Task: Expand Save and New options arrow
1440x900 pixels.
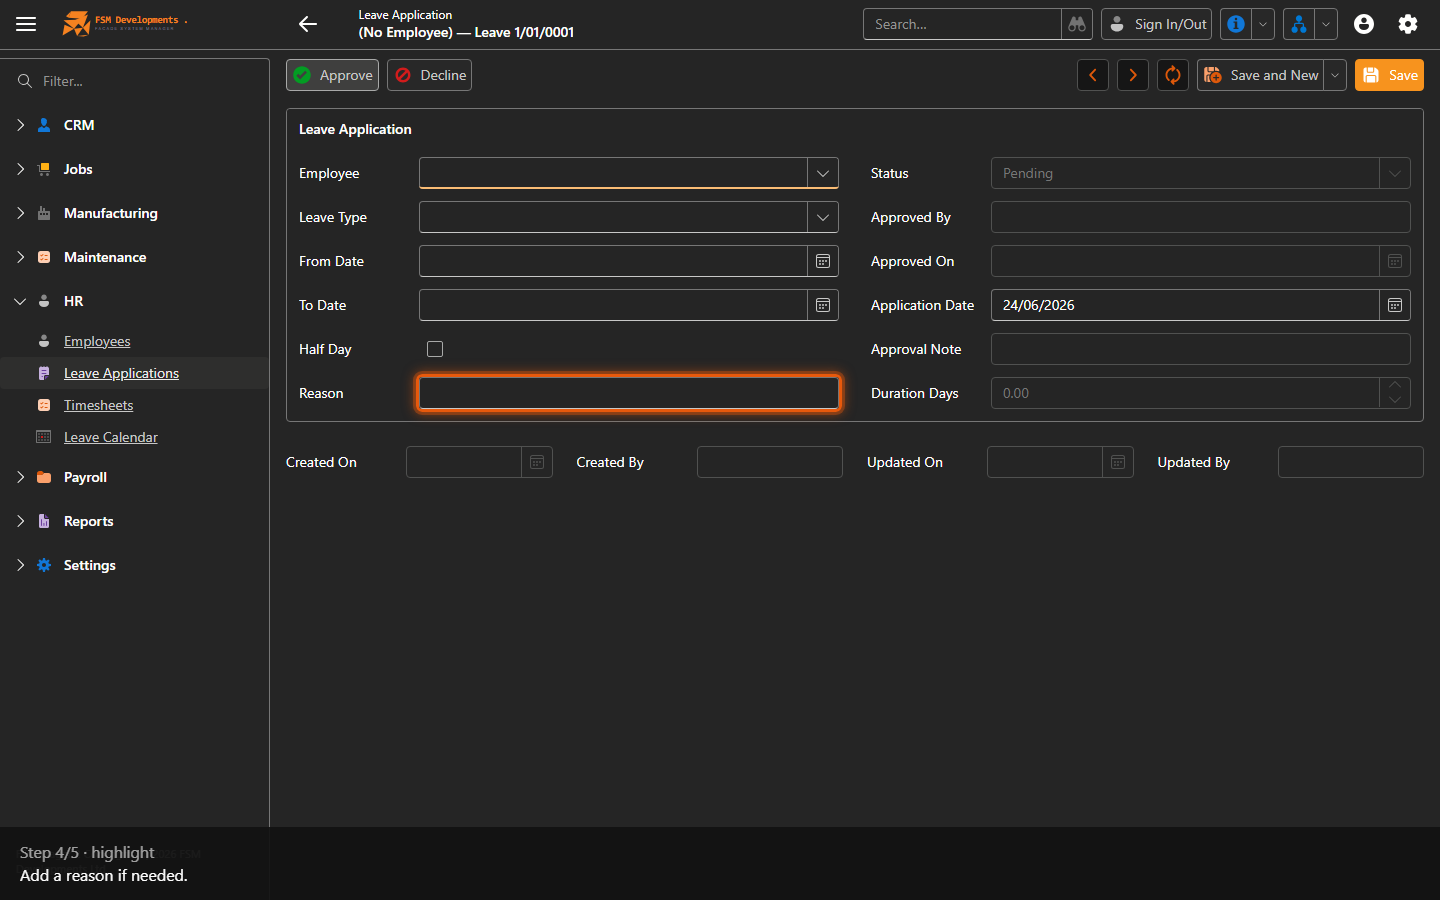Action: (1335, 75)
